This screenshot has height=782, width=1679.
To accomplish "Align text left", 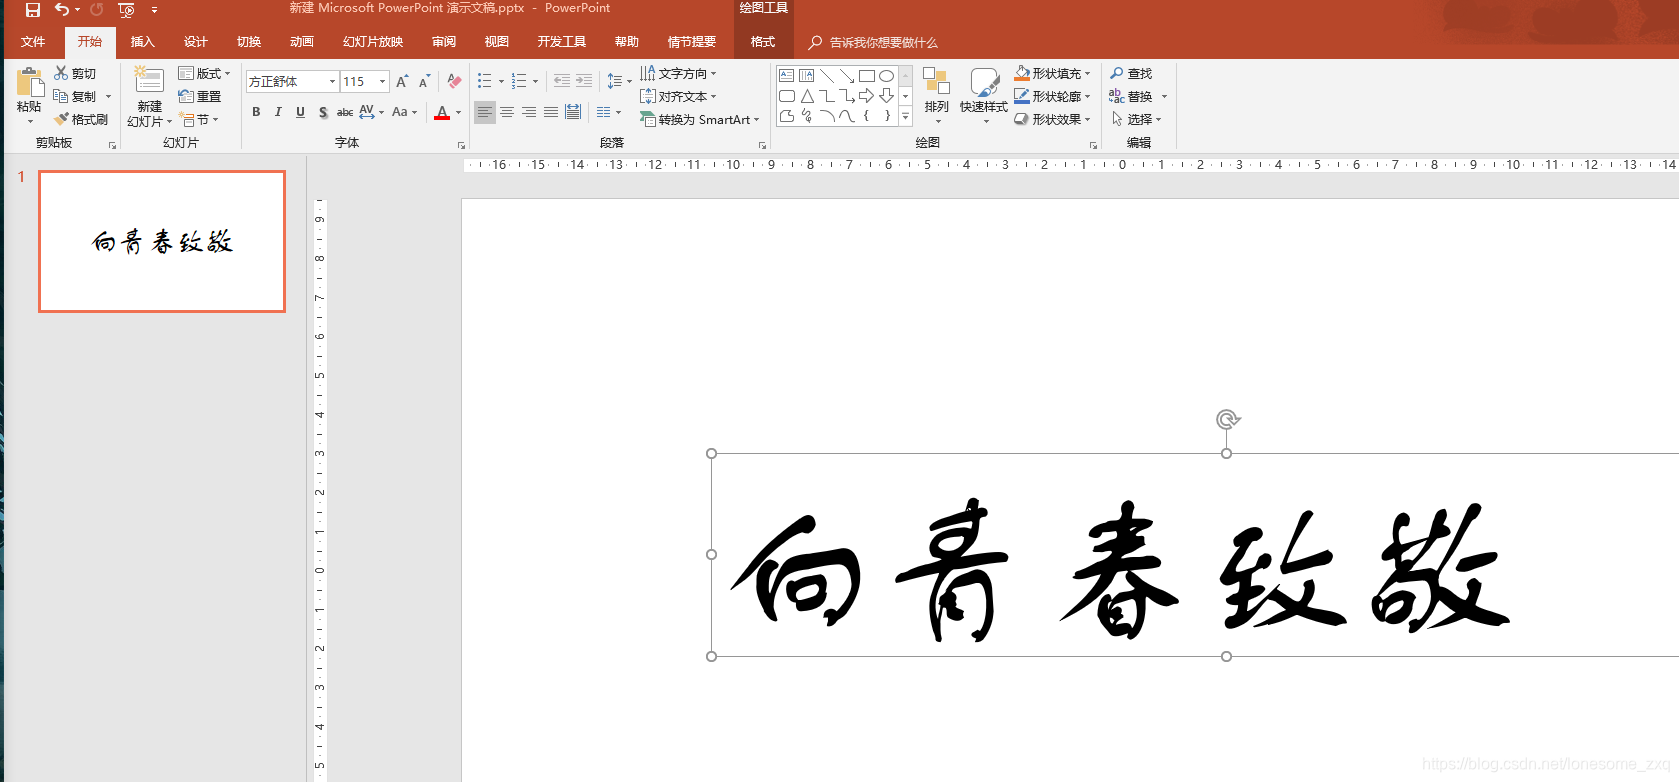I will click(x=485, y=112).
